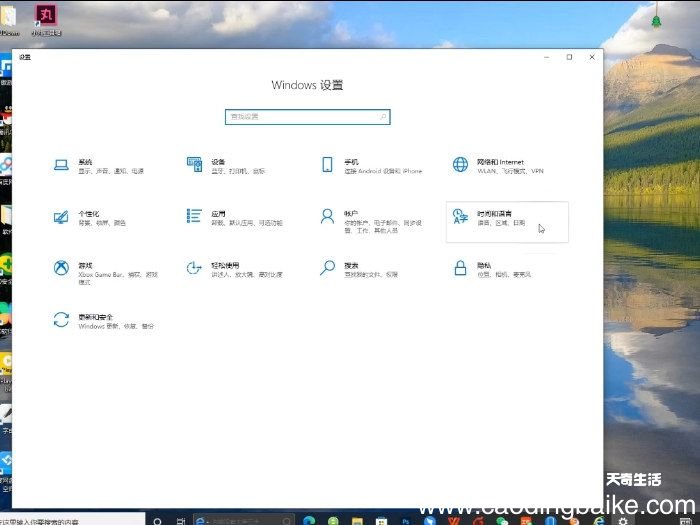Screen dimensions: 700x525
Task: Open Update & Security (更新和安全) category
Action: 104,321
